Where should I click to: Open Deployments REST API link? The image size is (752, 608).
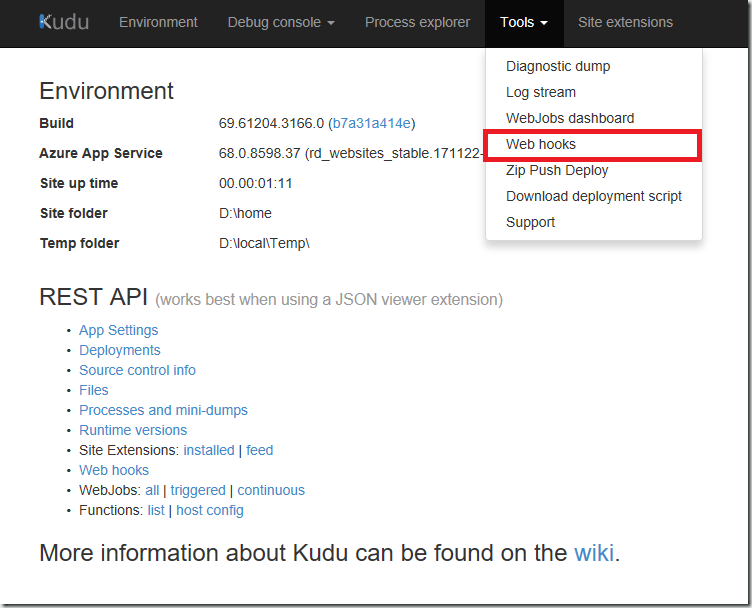pyautogui.click(x=120, y=351)
